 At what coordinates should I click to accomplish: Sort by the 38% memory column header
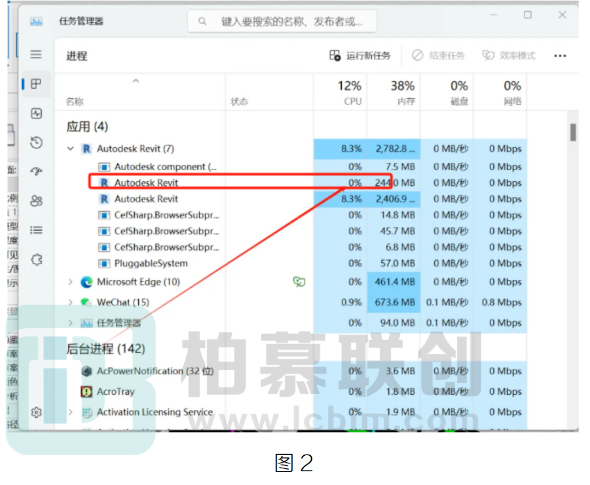(394, 93)
